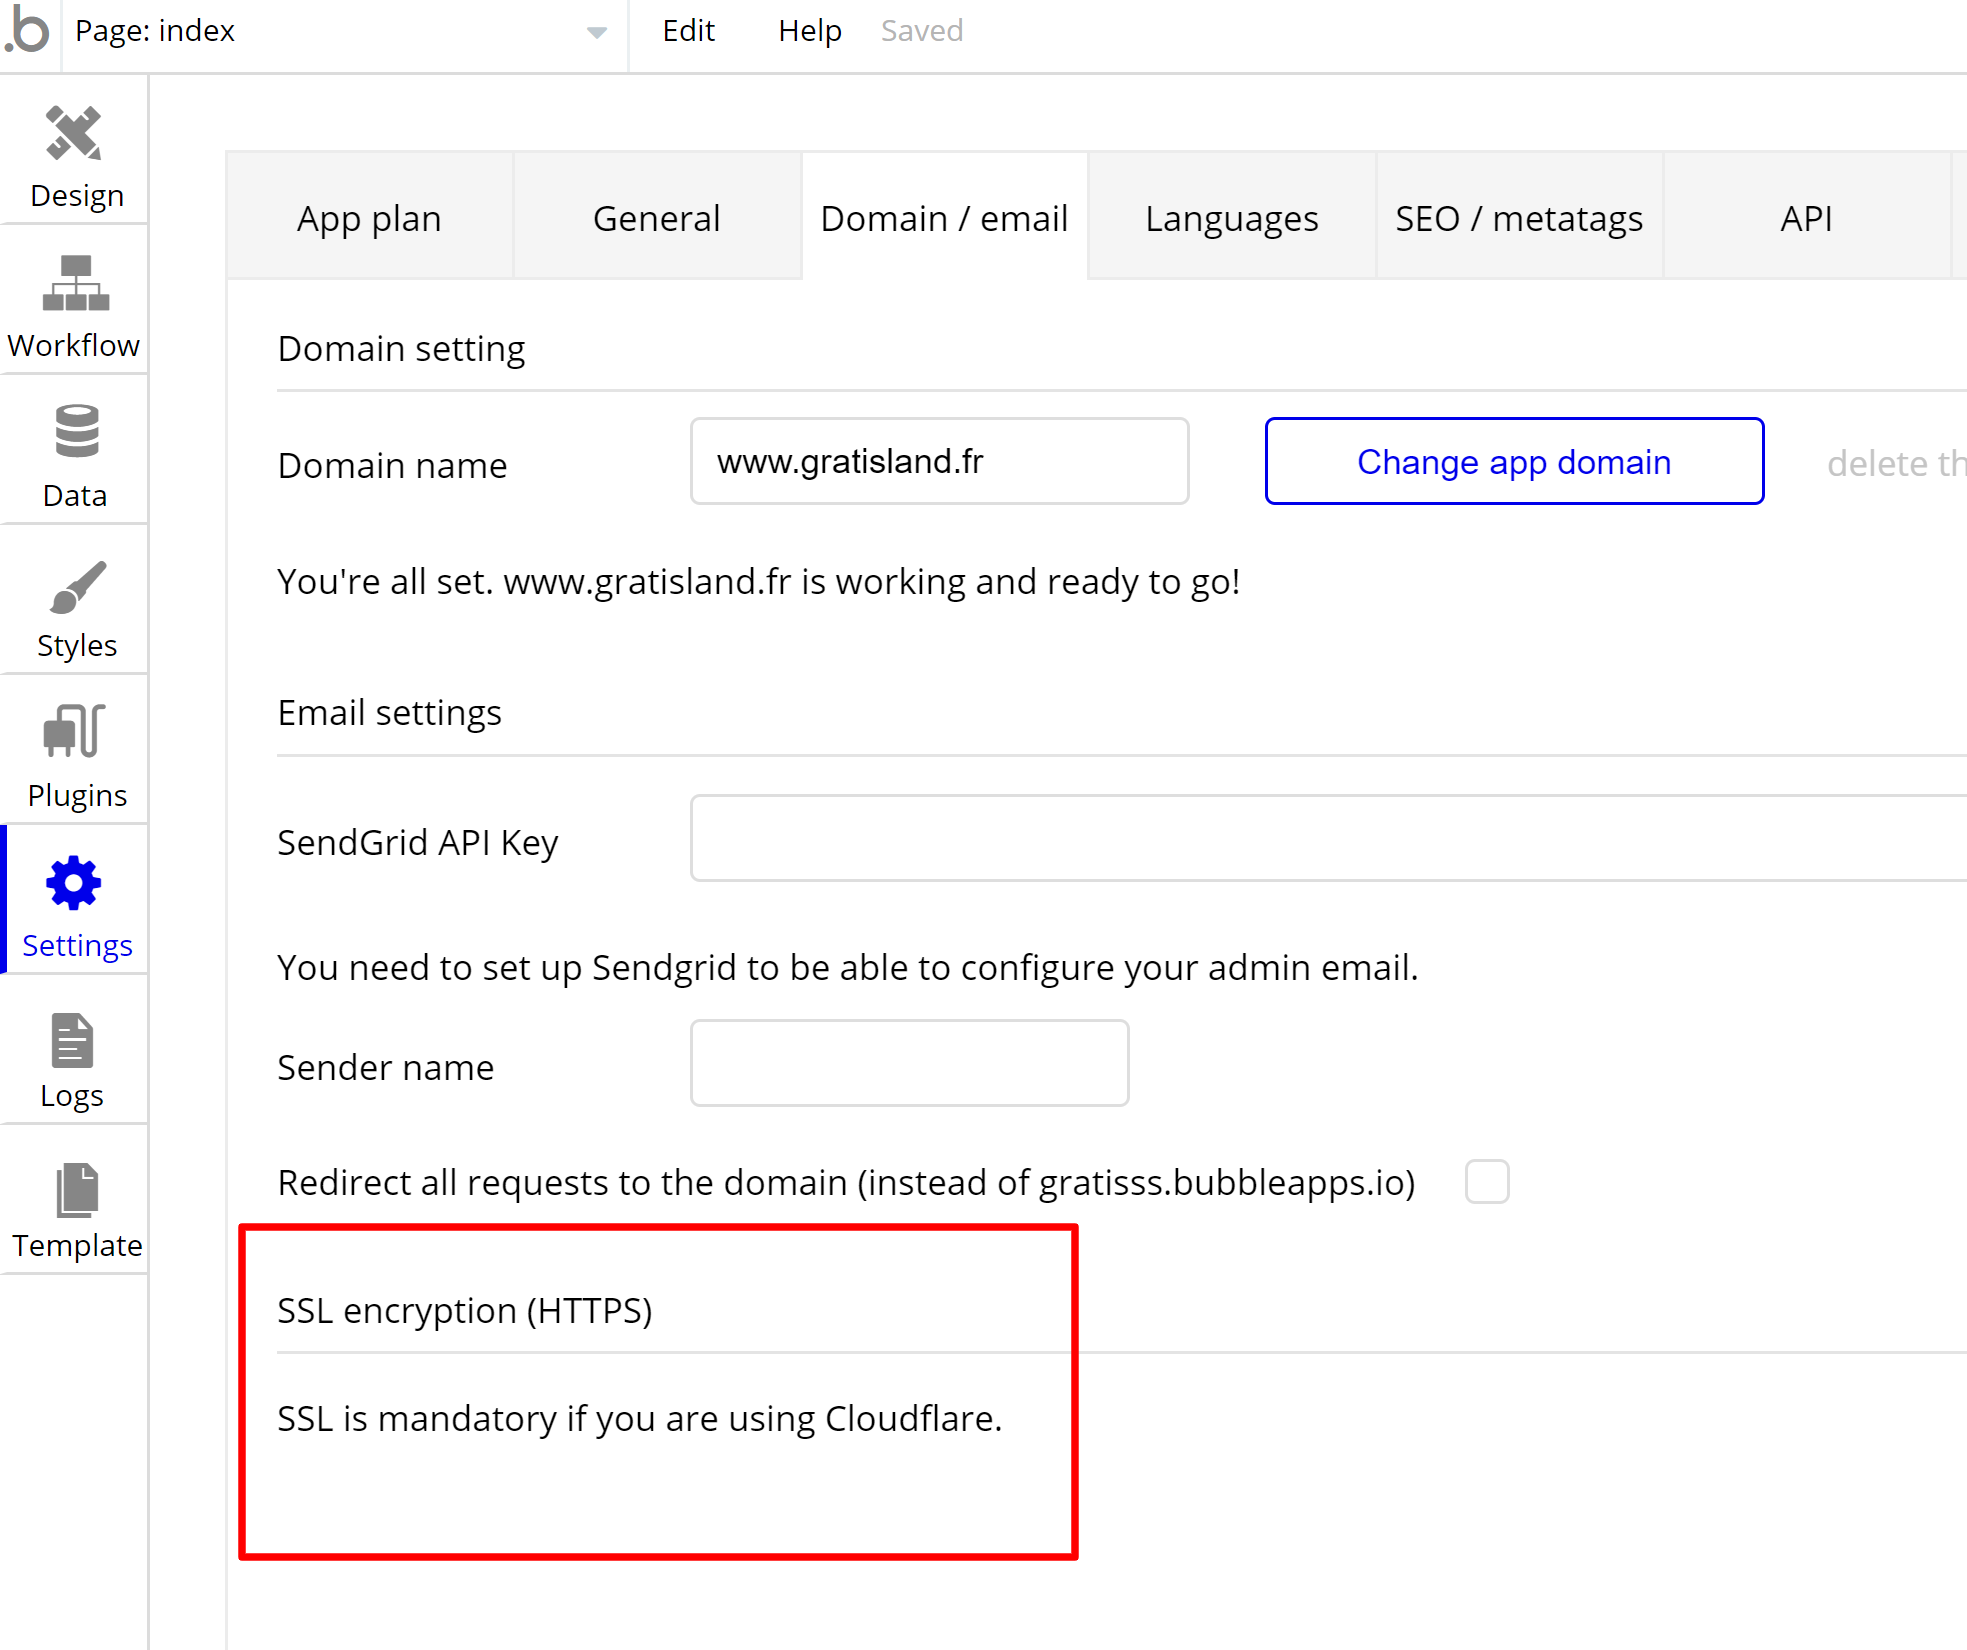Screen dimensions: 1967x1650
Task: Open the Plugins icon in sidebar
Action: 75,731
